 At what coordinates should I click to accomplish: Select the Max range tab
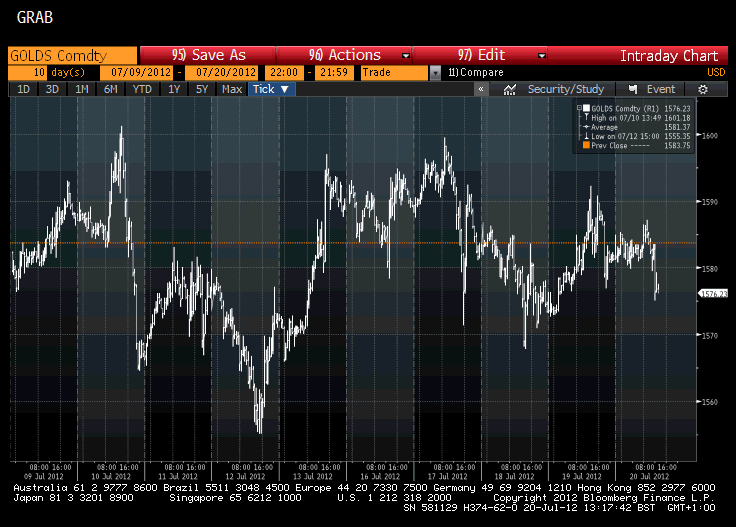[x=232, y=89]
